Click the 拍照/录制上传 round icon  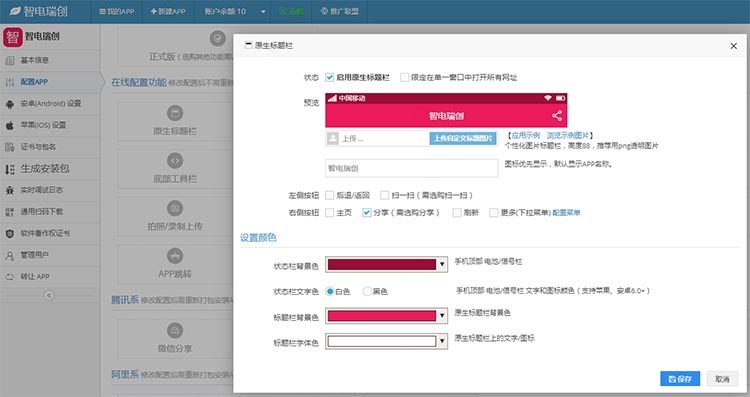[x=175, y=208]
